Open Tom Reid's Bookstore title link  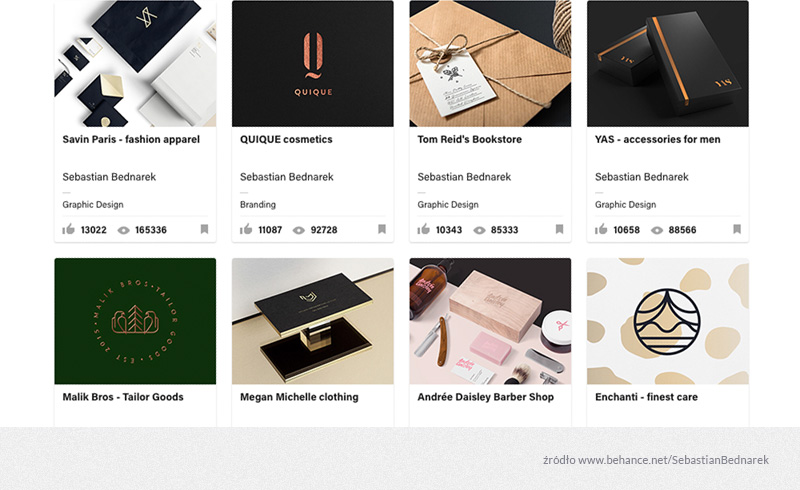pos(469,139)
